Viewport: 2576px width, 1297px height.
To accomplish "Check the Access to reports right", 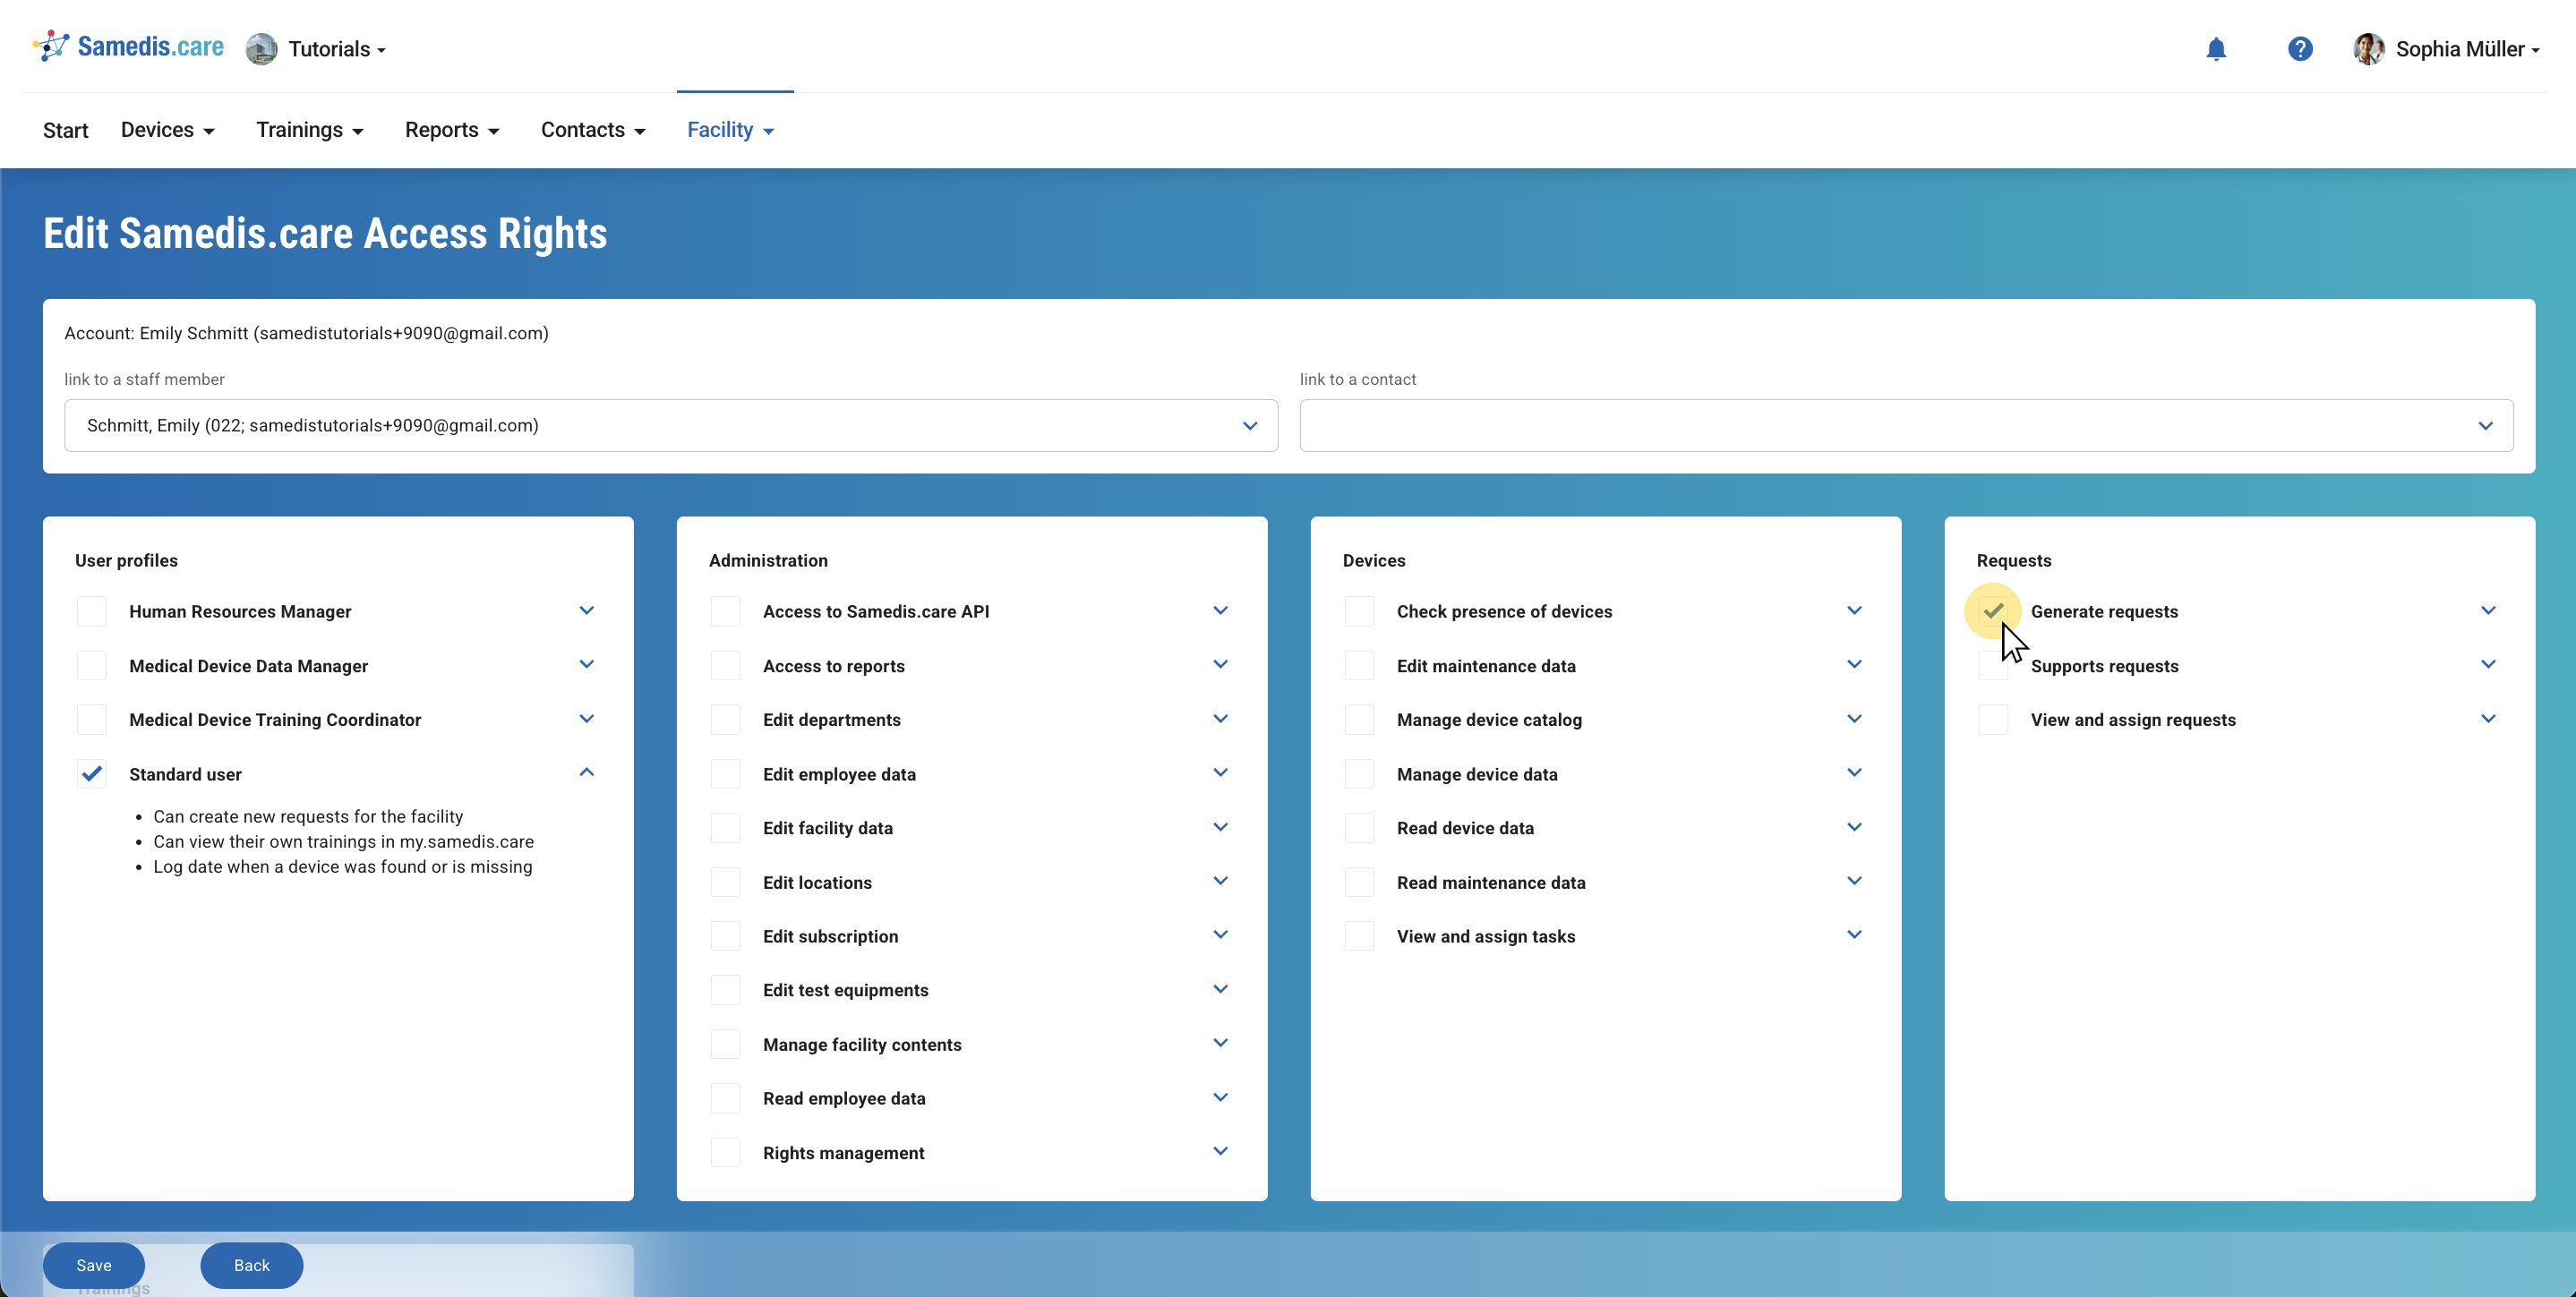I will 726,665.
